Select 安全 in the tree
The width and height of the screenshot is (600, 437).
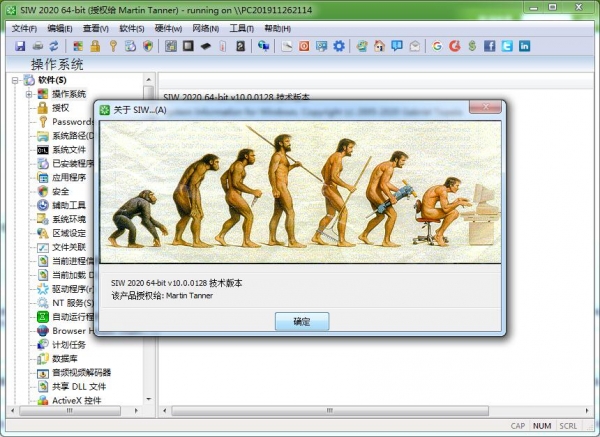60,191
